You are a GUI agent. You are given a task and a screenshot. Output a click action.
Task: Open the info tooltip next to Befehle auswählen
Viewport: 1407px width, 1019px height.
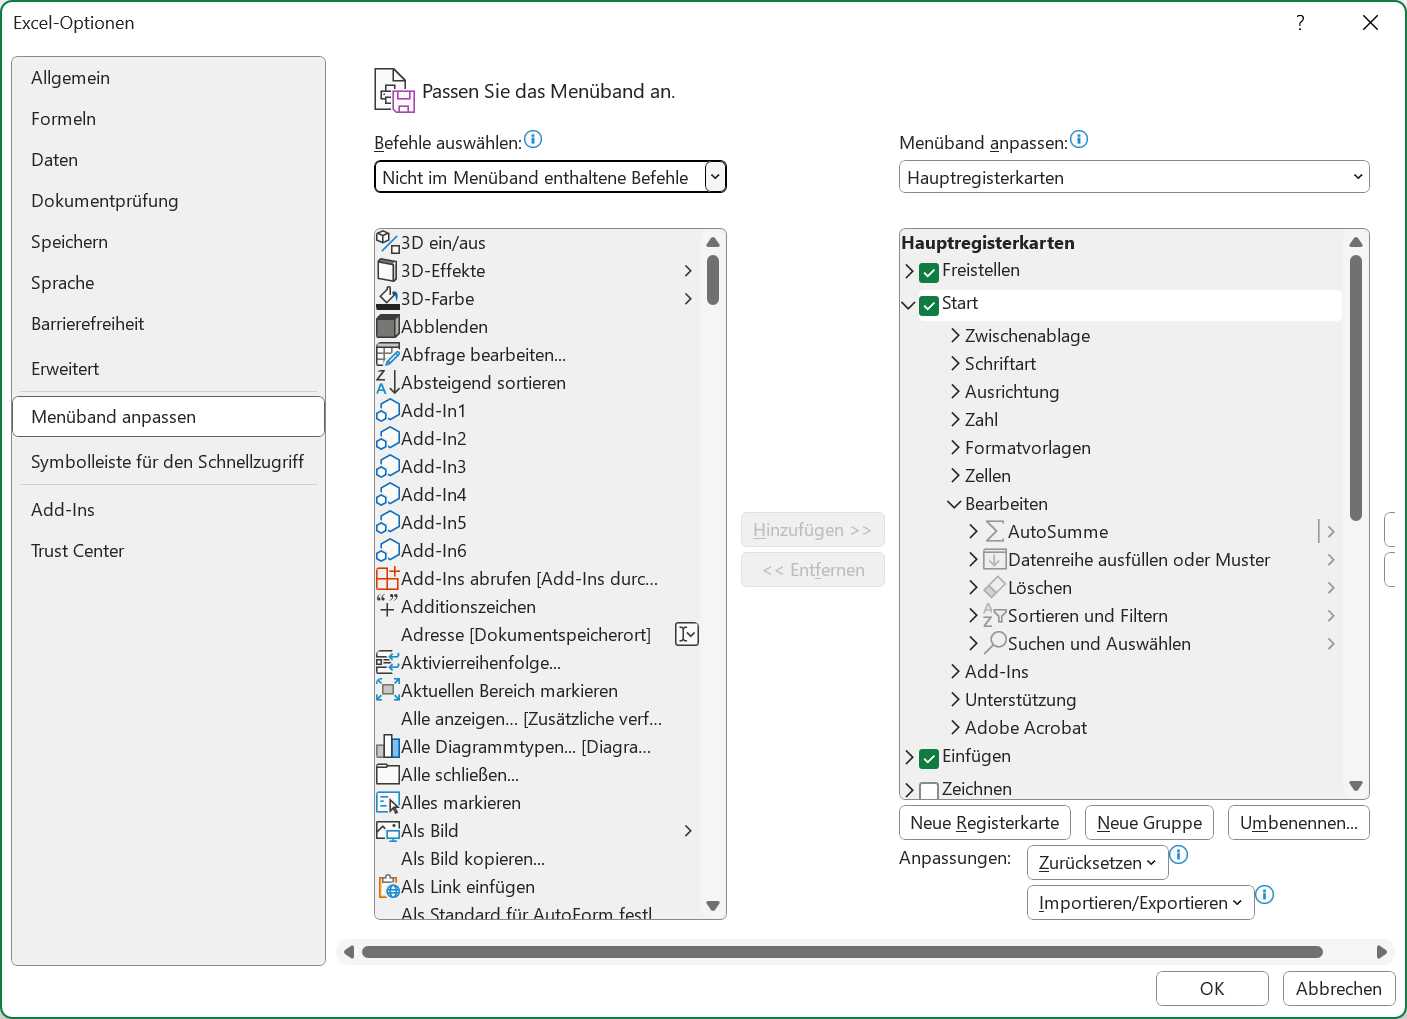(534, 140)
